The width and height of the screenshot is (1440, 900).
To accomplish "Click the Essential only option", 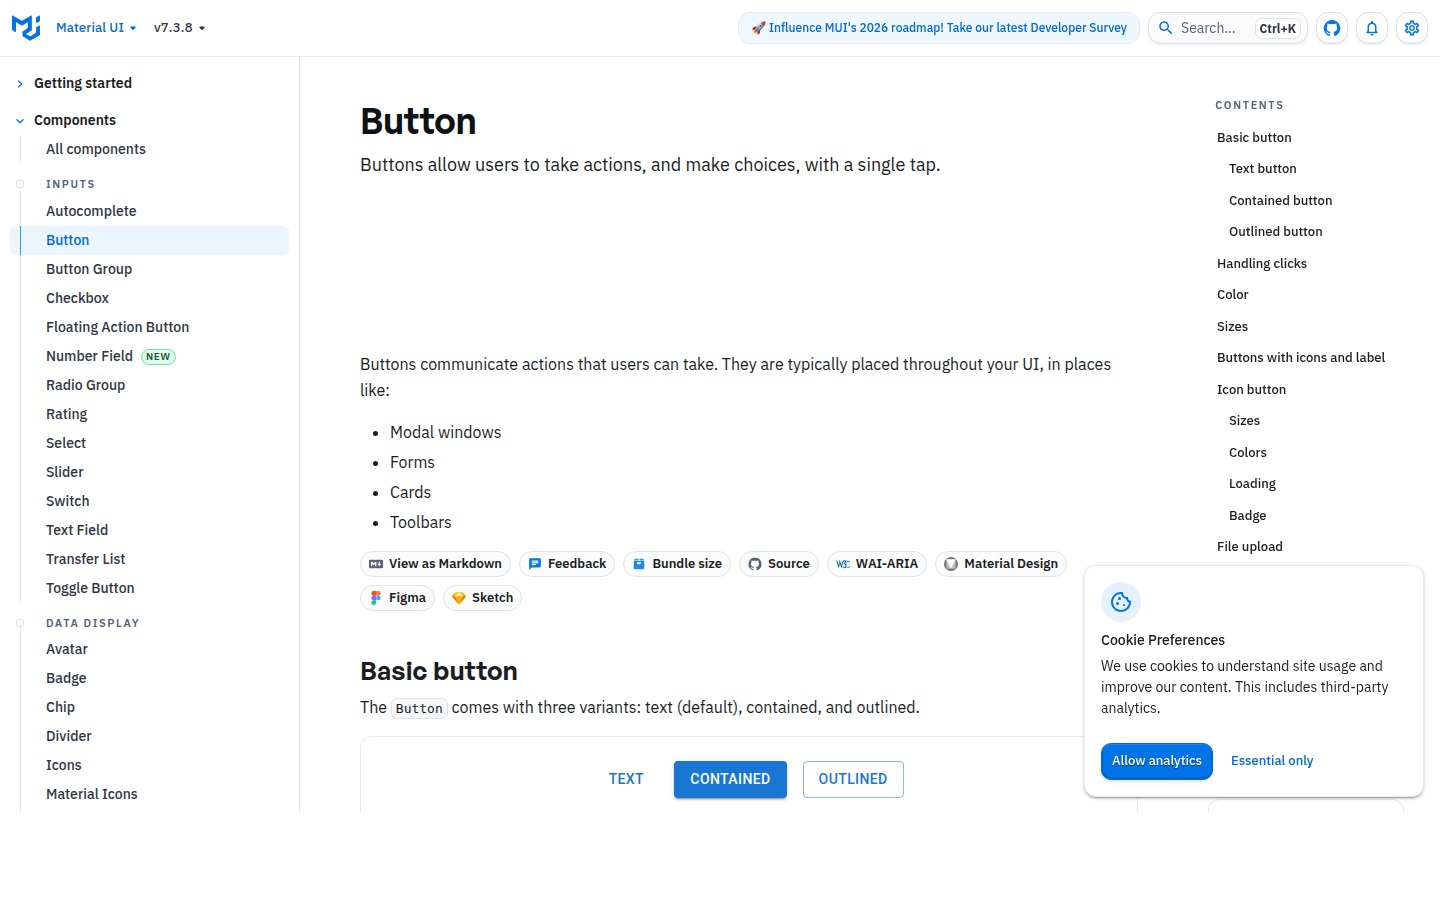I will [x=1272, y=761].
